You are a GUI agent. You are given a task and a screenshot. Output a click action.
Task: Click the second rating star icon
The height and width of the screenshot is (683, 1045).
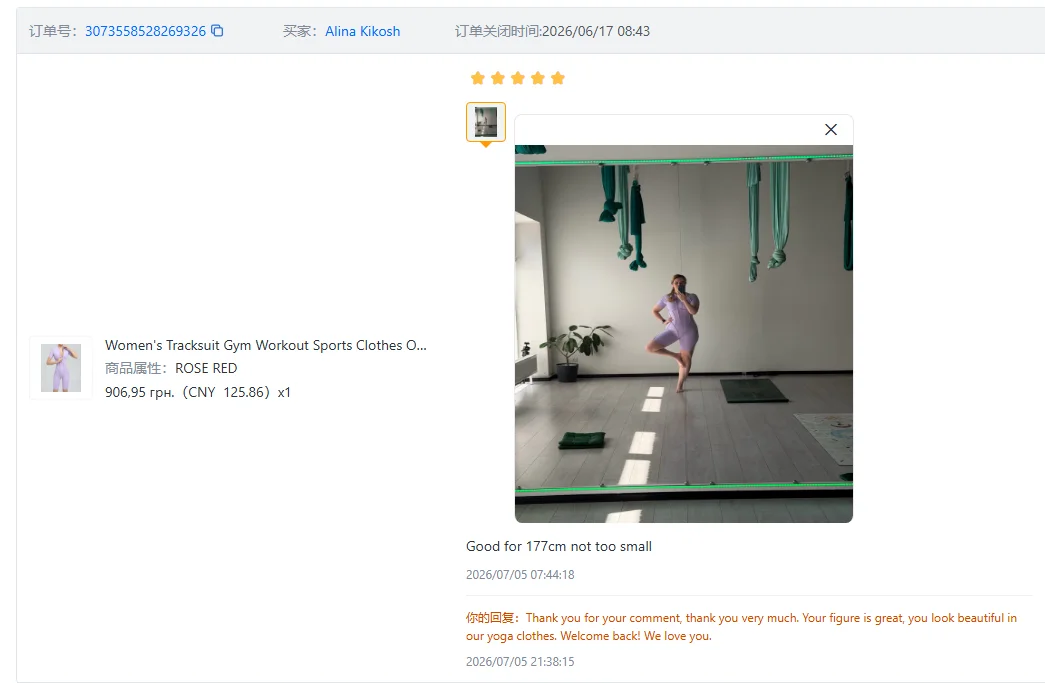[x=497, y=79]
